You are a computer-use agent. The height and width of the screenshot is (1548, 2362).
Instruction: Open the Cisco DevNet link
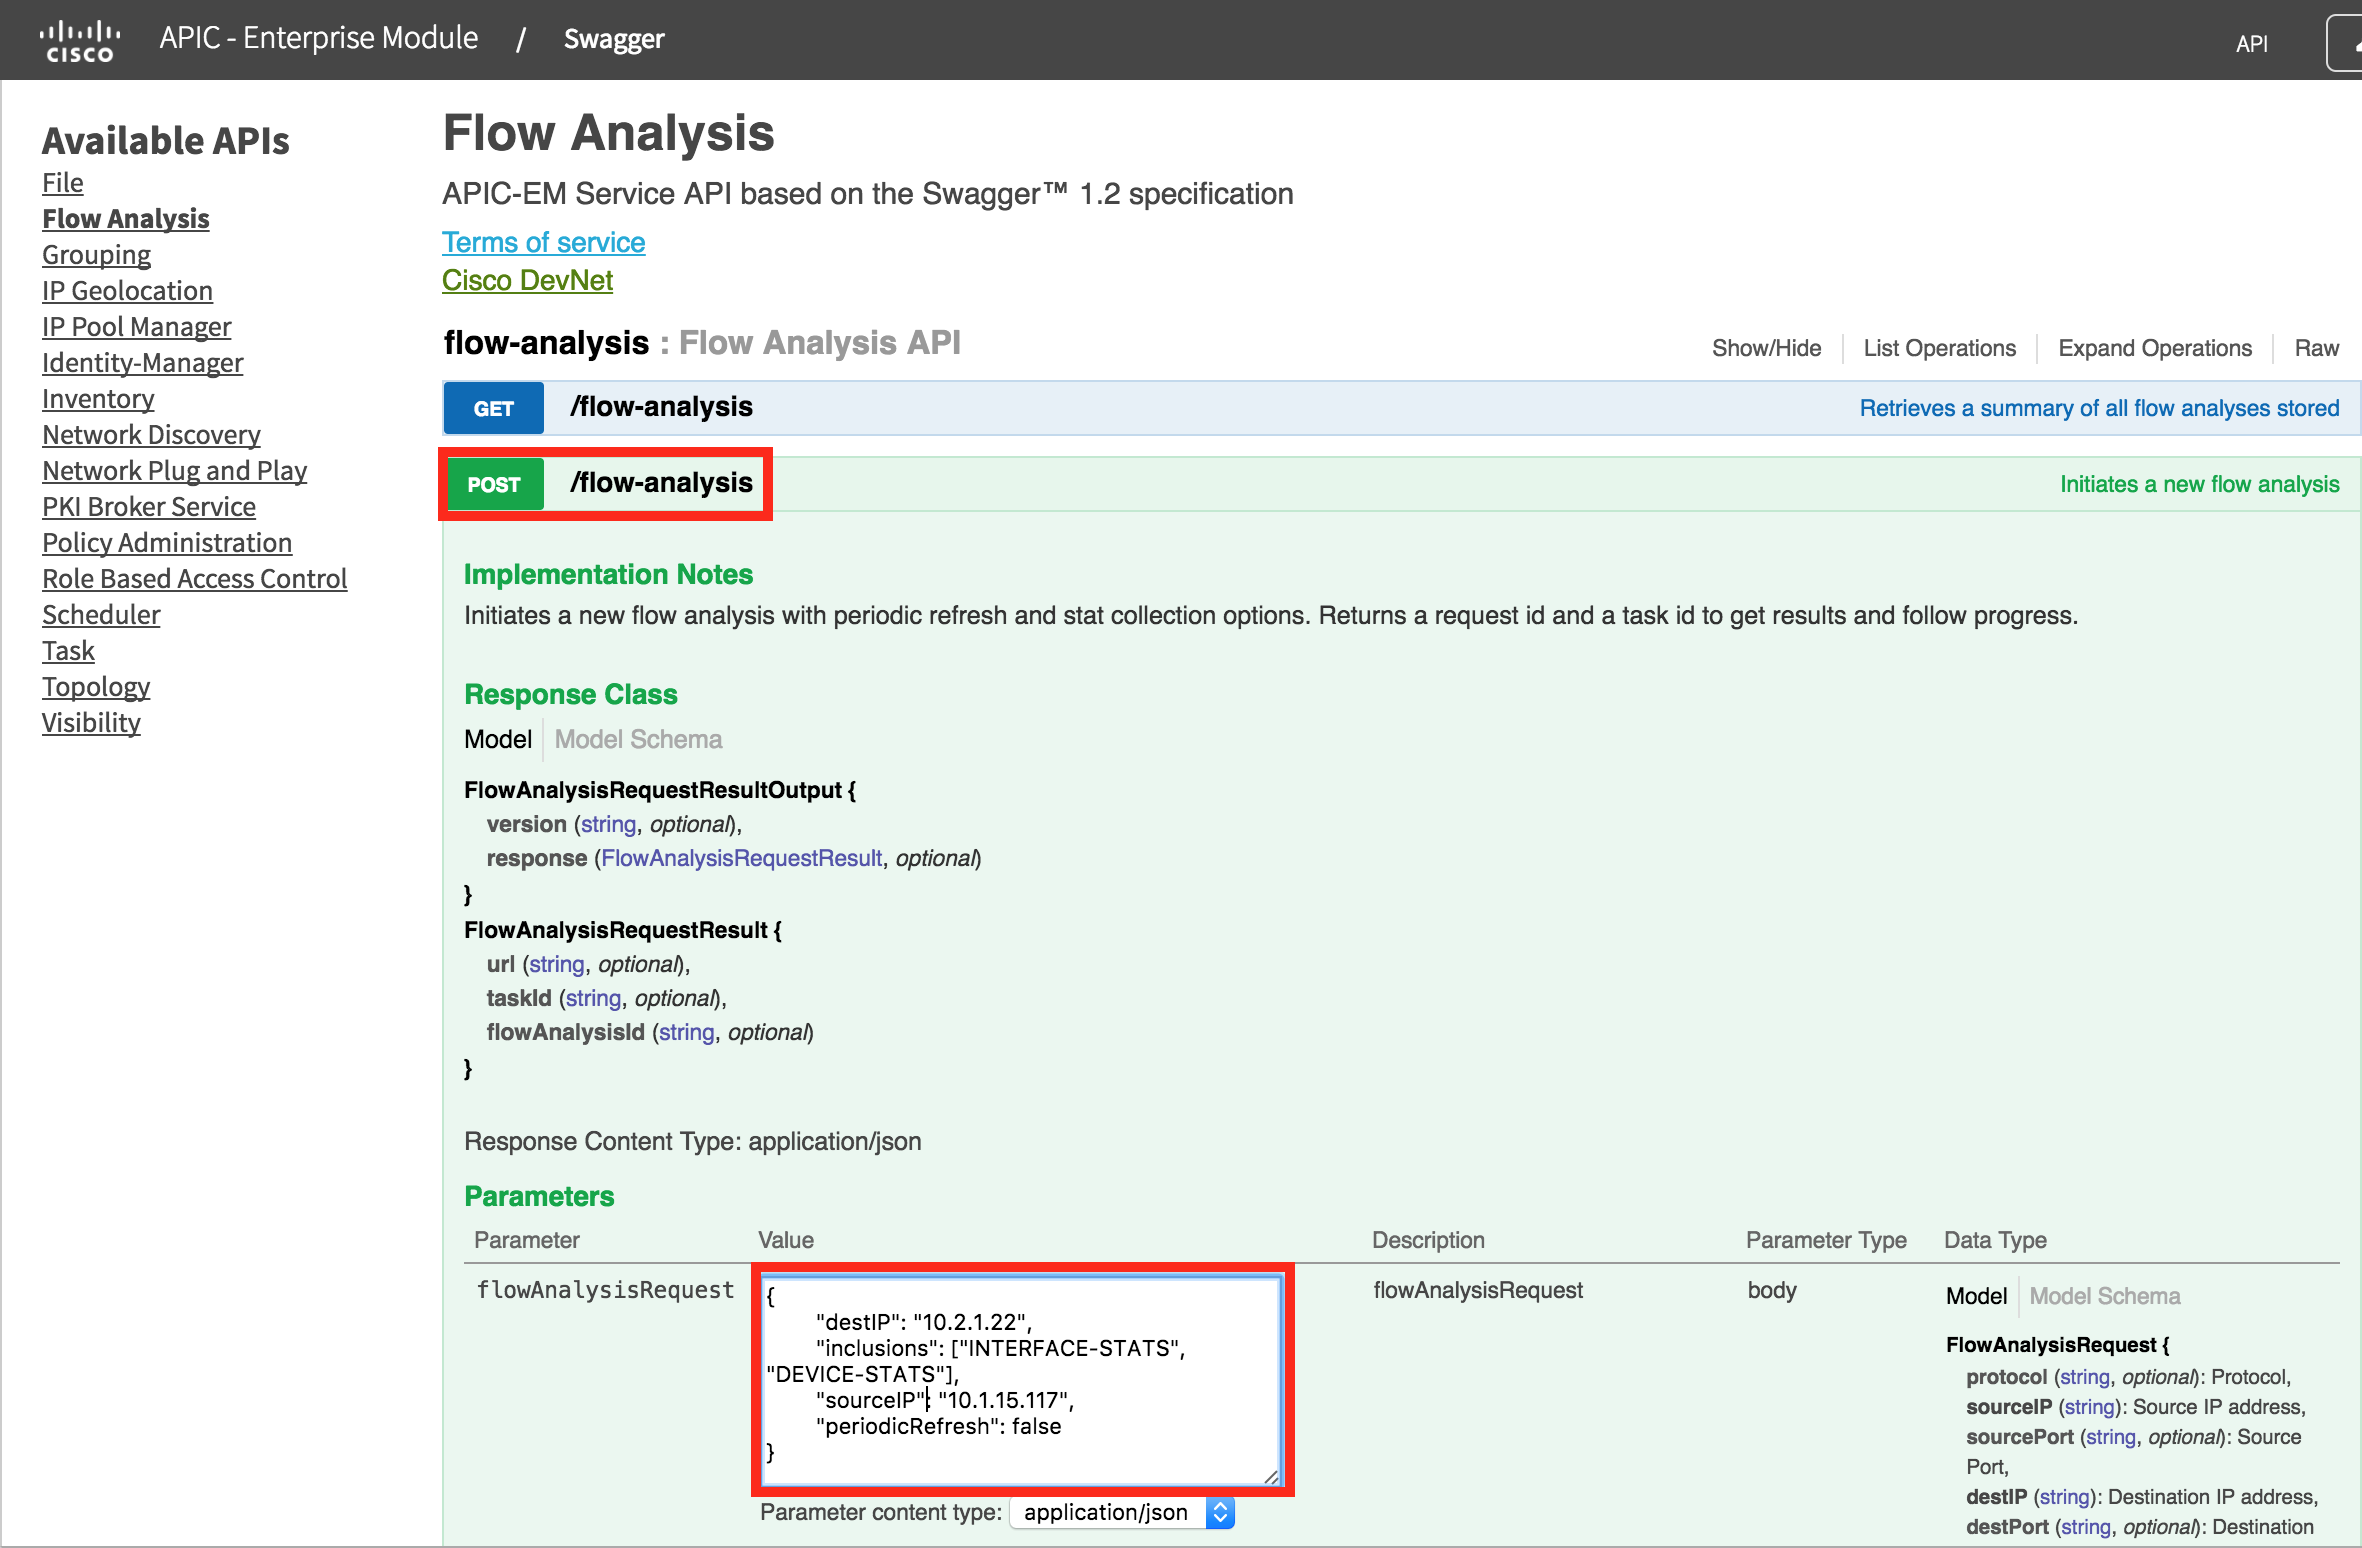527,281
